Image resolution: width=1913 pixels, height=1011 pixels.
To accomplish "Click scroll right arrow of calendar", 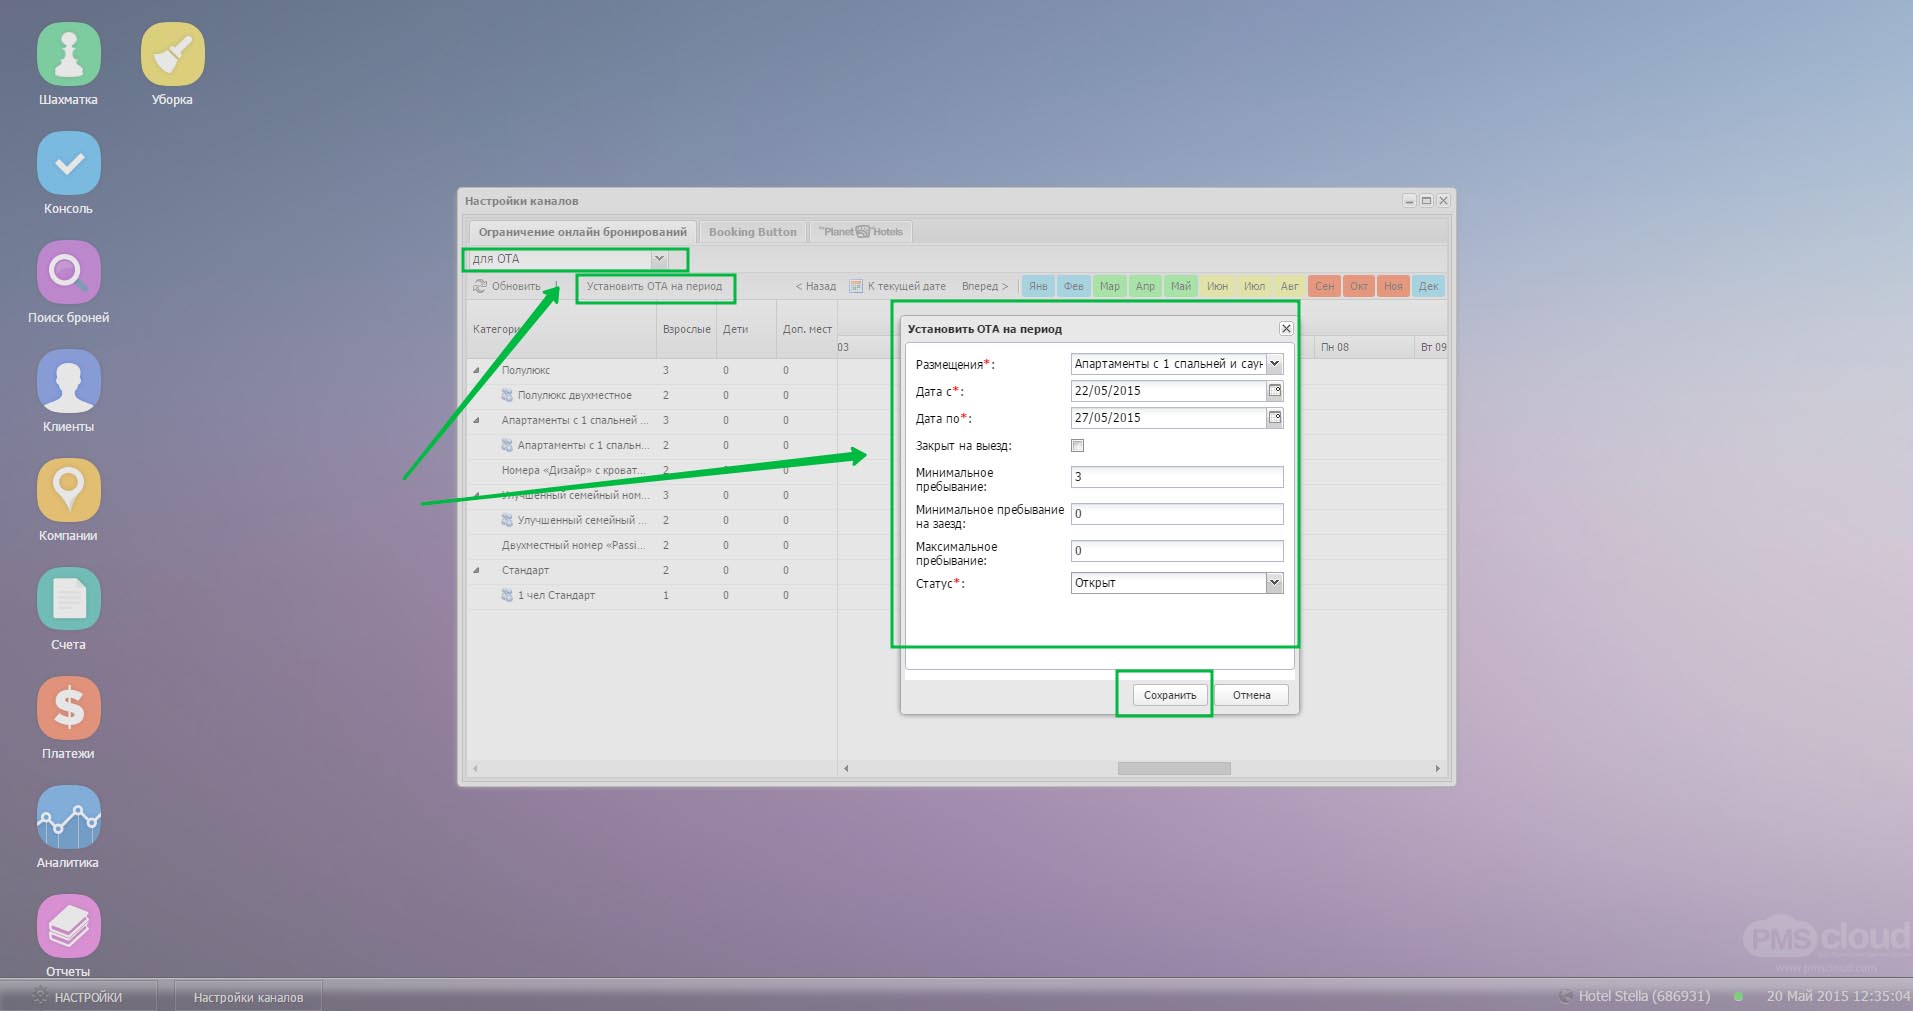I will click(x=1437, y=768).
